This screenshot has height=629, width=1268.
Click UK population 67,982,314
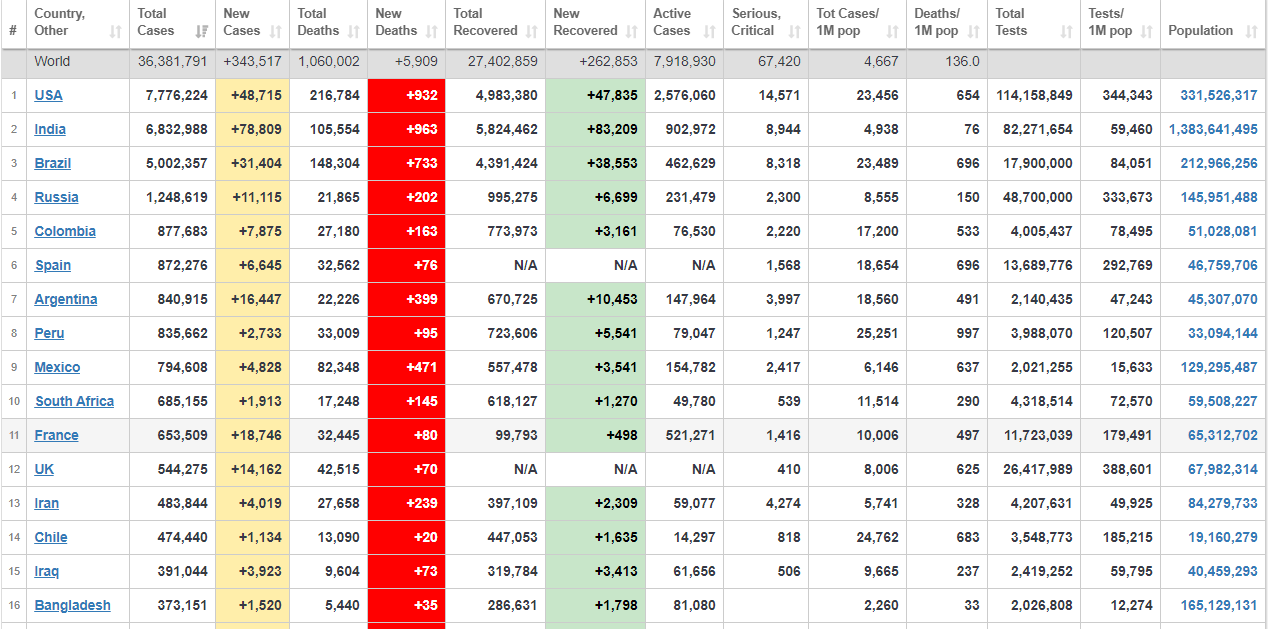[1223, 469]
